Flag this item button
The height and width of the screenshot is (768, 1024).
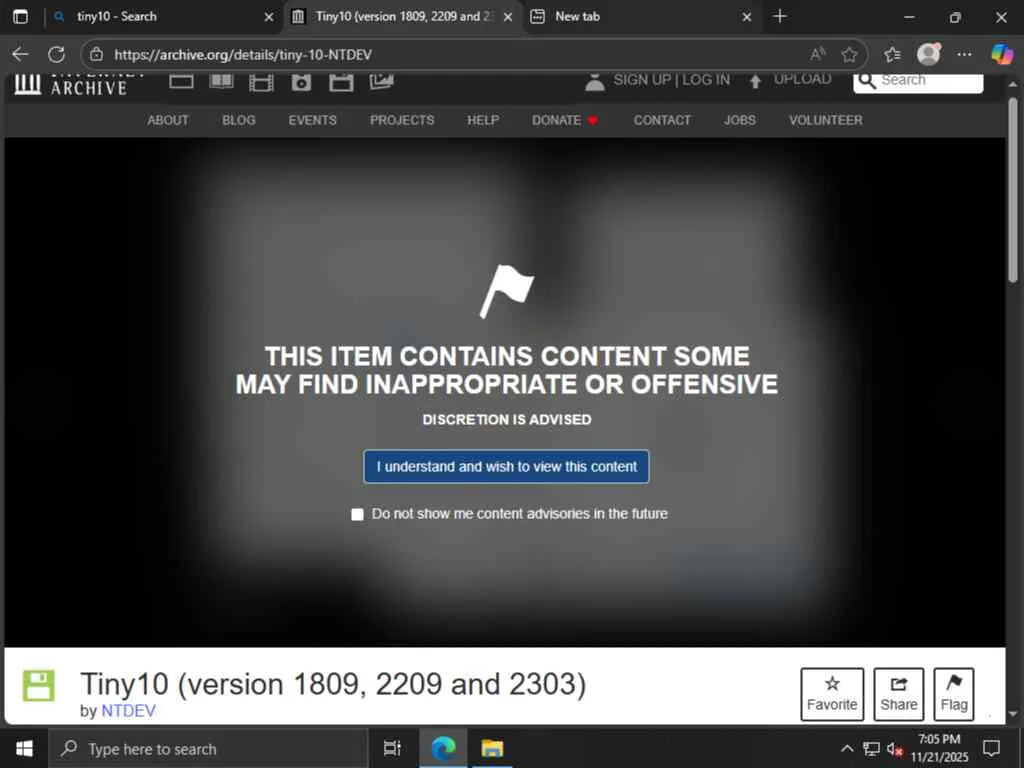coord(953,694)
